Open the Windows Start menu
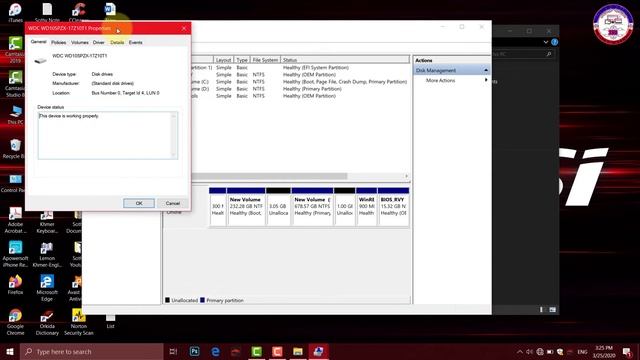The image size is (640, 360). pos(10,351)
